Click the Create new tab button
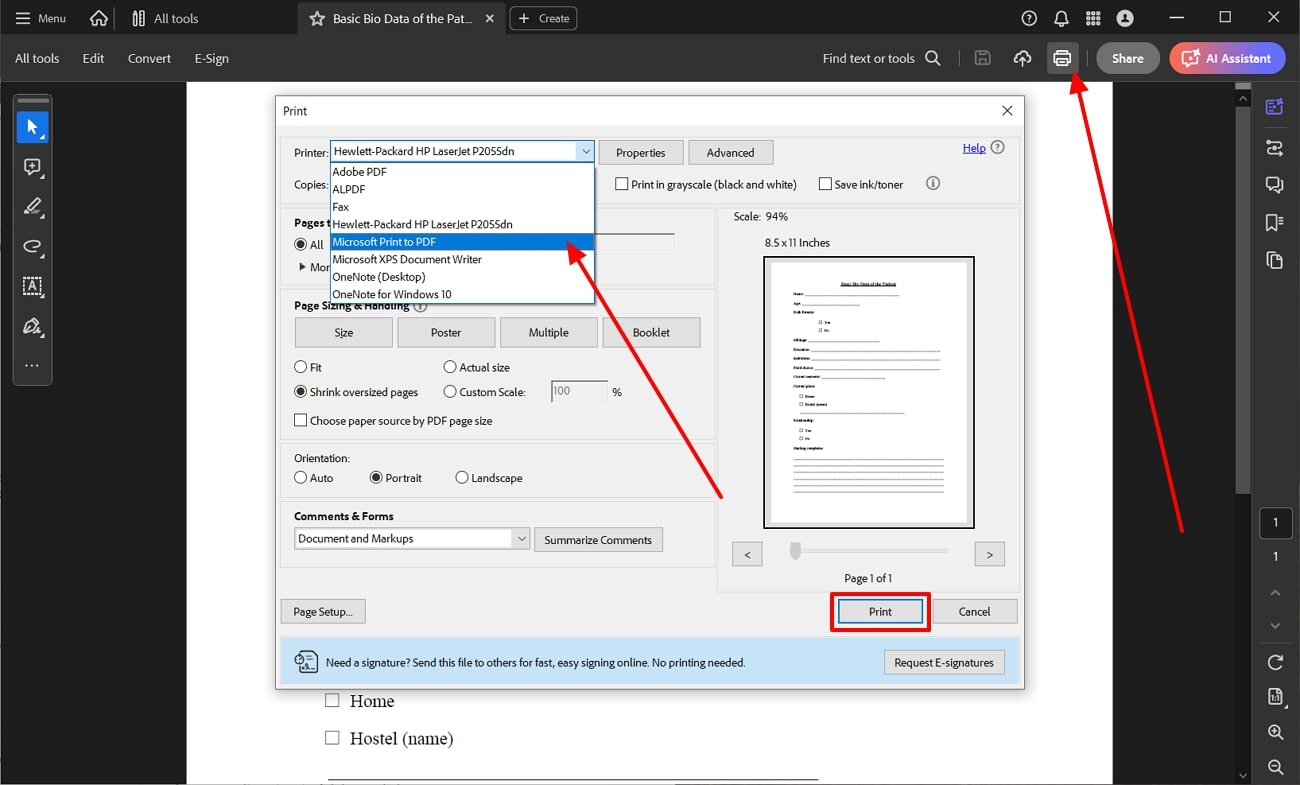 pyautogui.click(x=543, y=18)
